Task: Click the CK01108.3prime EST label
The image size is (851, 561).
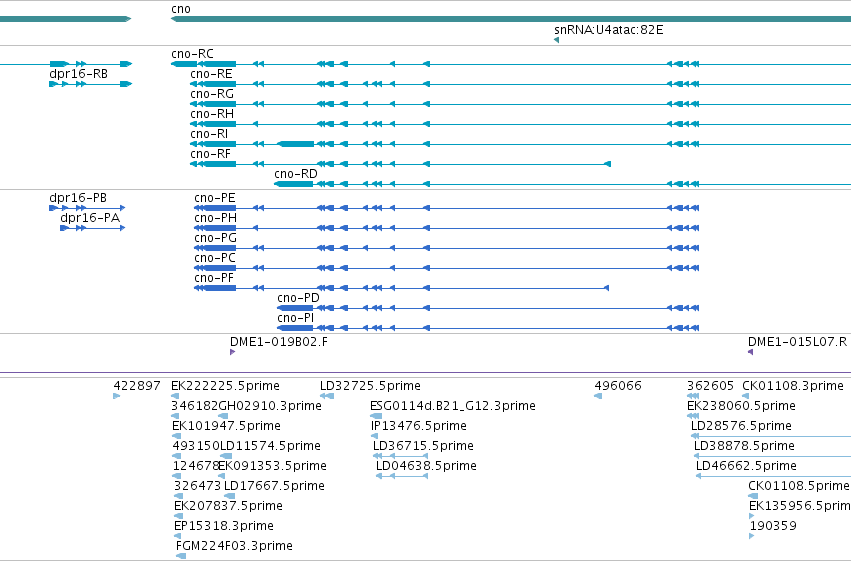Action: pyautogui.click(x=793, y=386)
